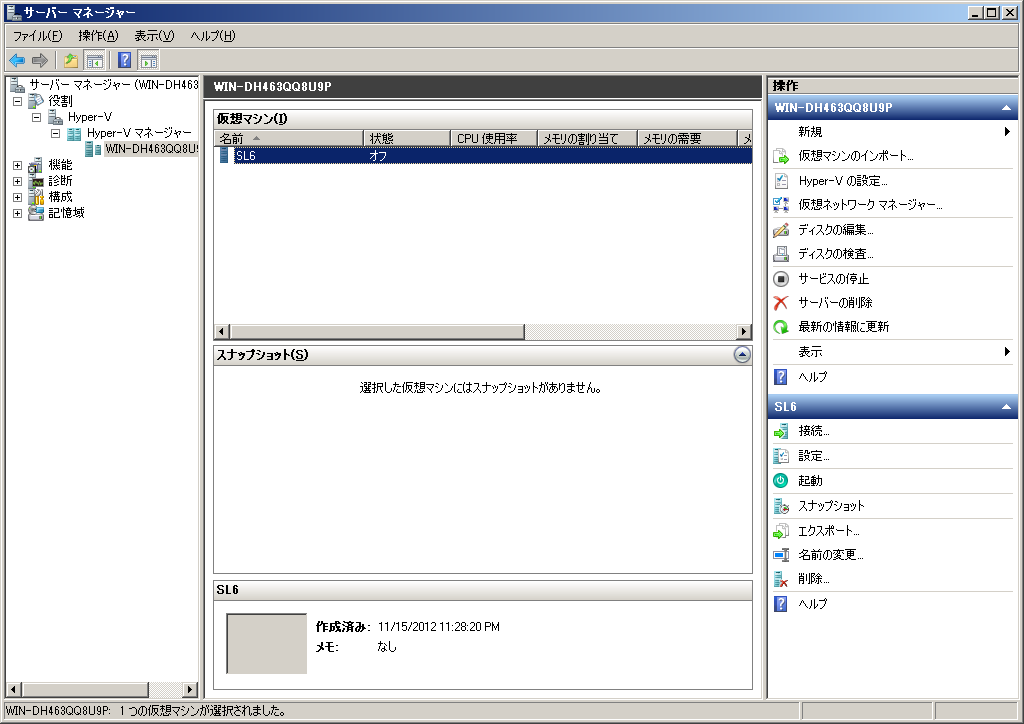Click the green 最新の情報に更新 icon
1024x724 pixels.
coord(781,327)
